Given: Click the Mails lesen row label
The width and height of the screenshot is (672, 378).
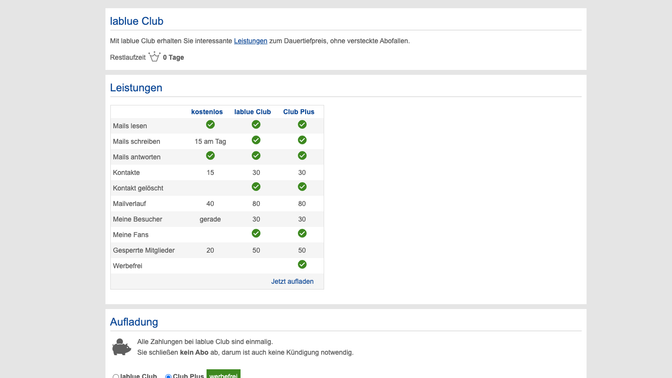Looking at the screenshot, I should tap(130, 126).
